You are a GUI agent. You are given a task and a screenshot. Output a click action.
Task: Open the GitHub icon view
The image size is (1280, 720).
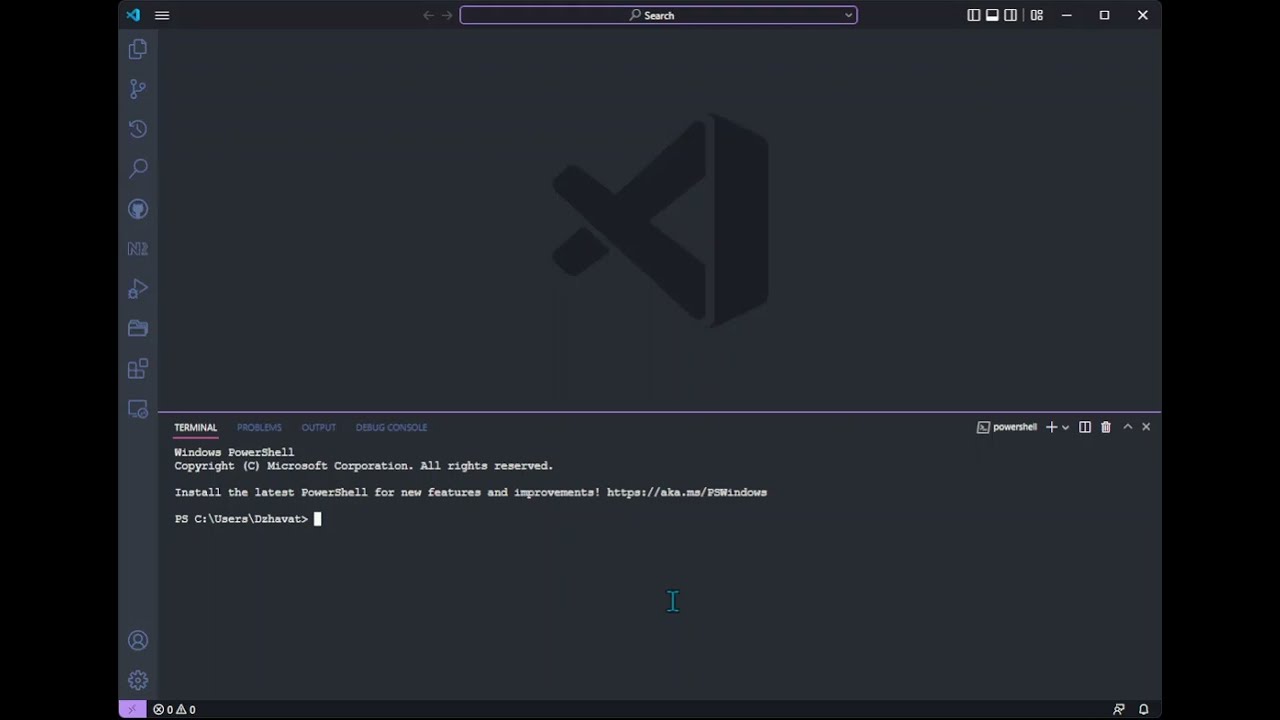coord(138,209)
